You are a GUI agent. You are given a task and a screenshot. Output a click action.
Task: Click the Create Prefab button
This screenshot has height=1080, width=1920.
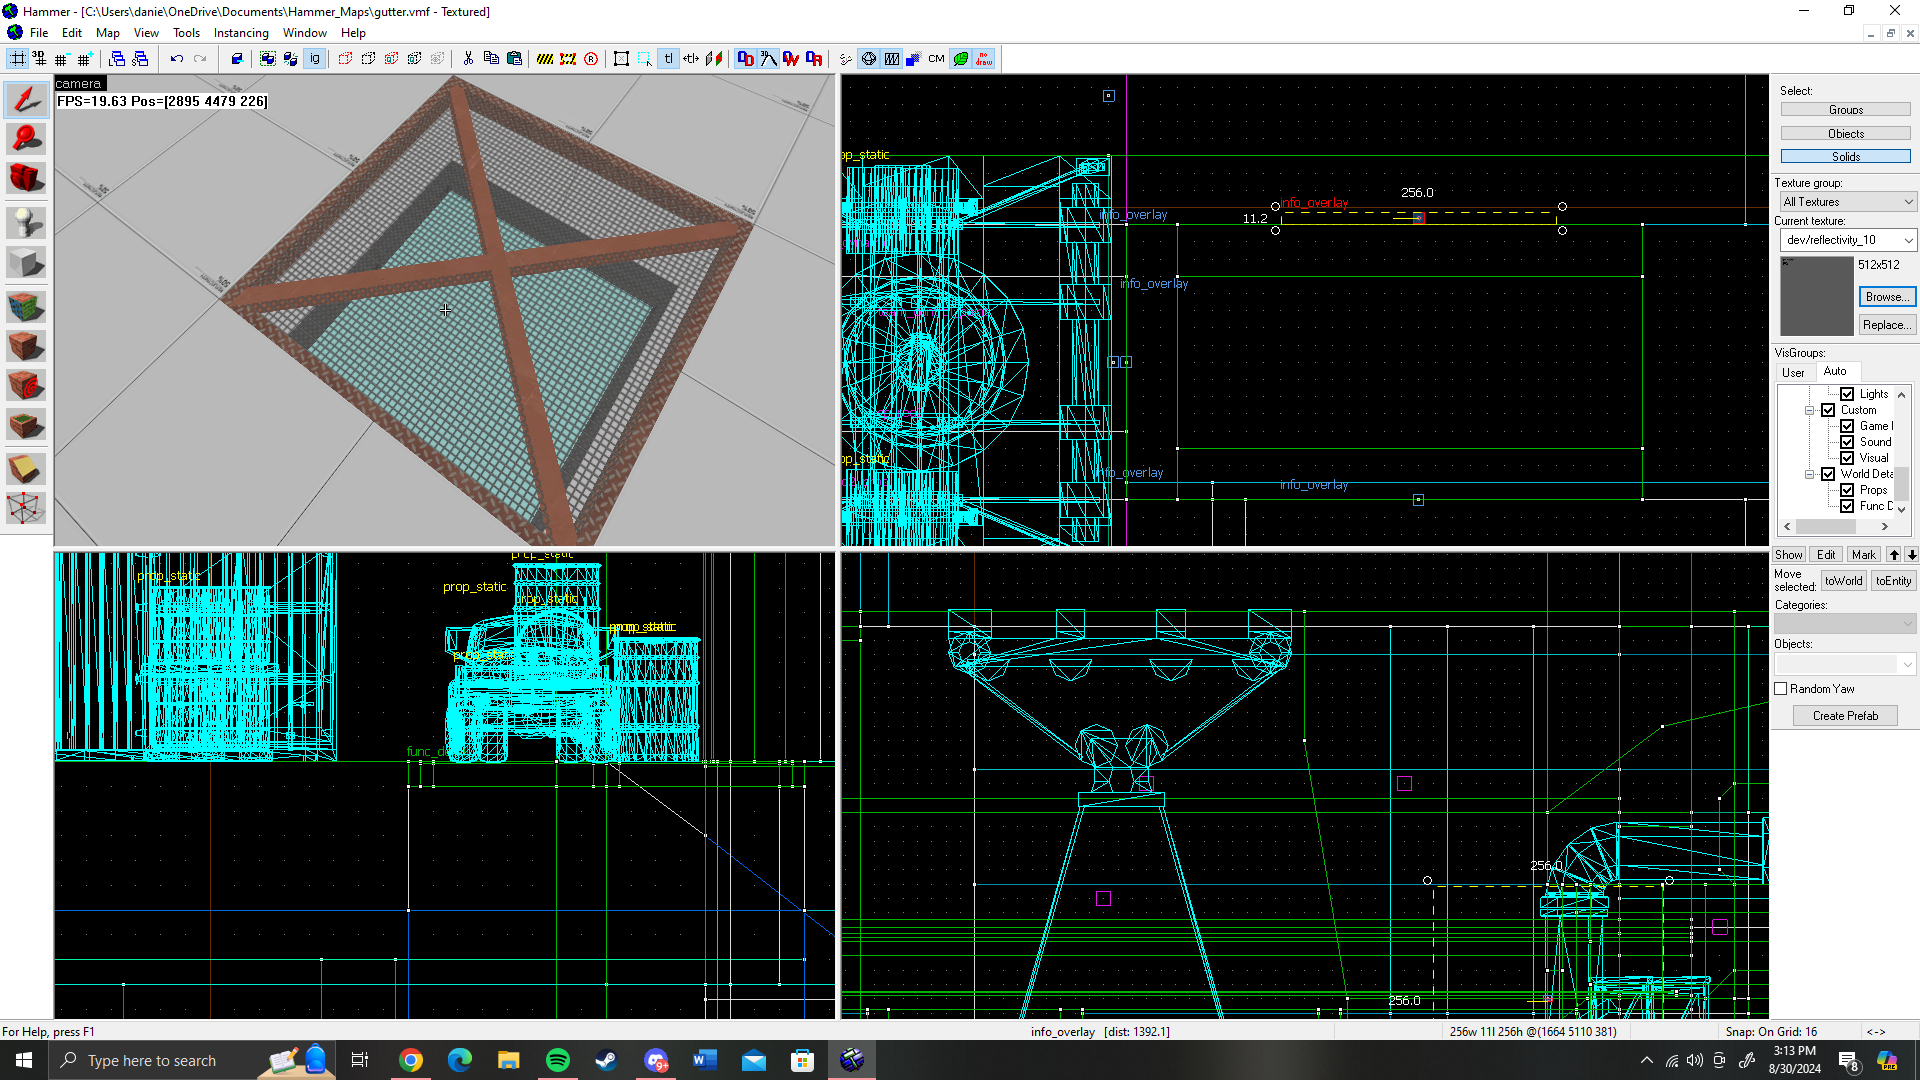(1845, 716)
